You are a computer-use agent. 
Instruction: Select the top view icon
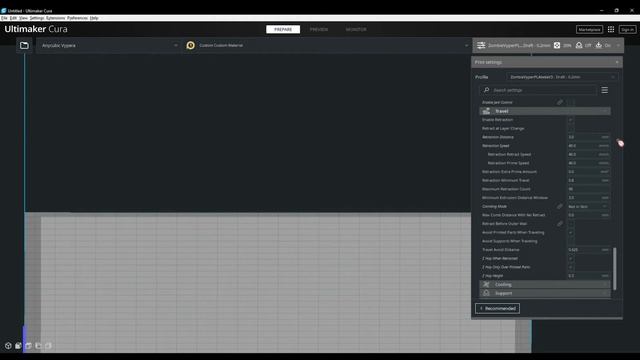pyautogui.click(x=28, y=346)
